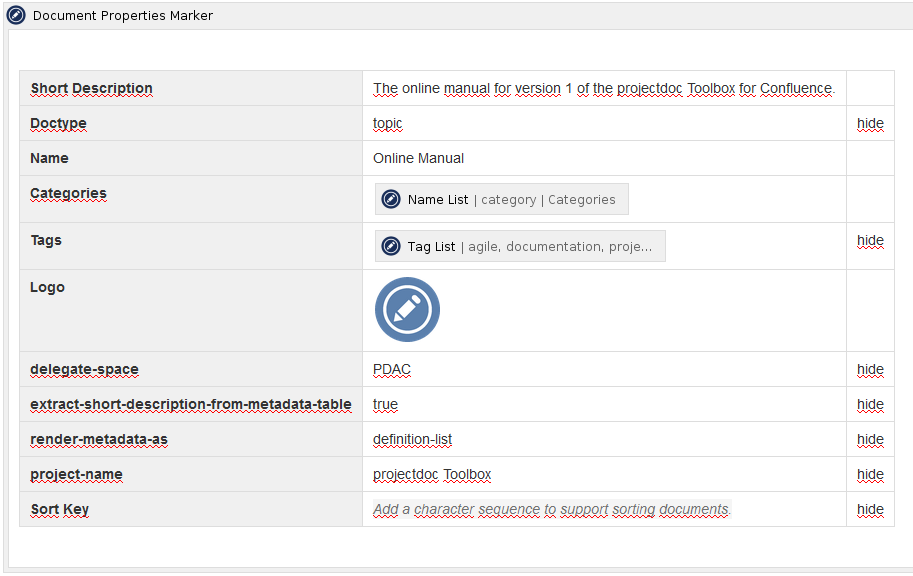Screen dimensions: 913x576
Task: Click the definition-list value cell
Action: pos(412,440)
